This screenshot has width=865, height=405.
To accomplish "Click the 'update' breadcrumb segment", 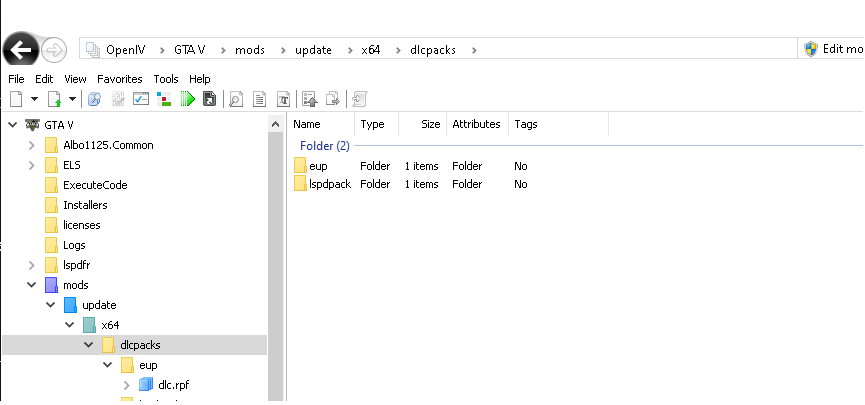I will pos(313,49).
